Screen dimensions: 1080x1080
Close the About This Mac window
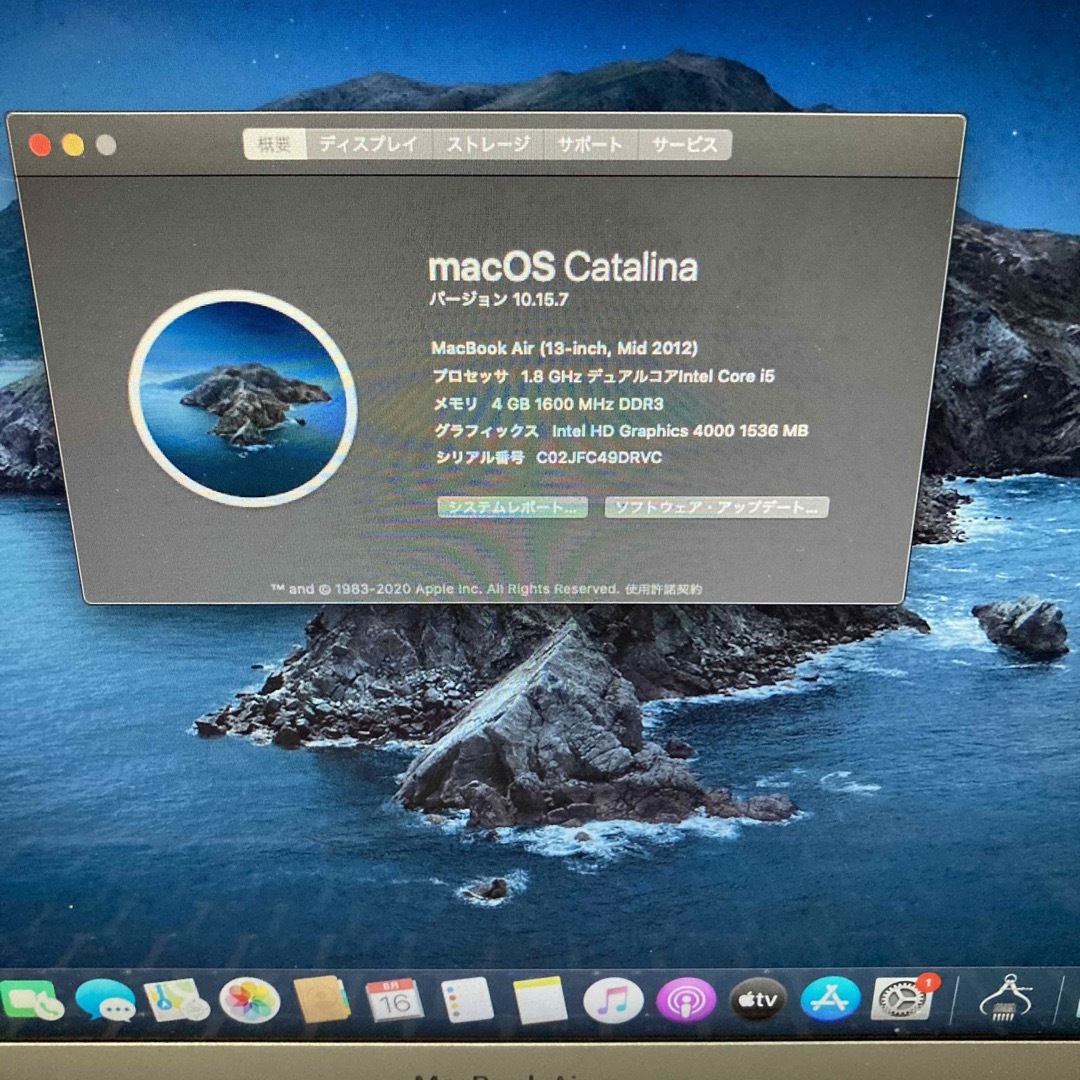pyautogui.click(x=40, y=145)
